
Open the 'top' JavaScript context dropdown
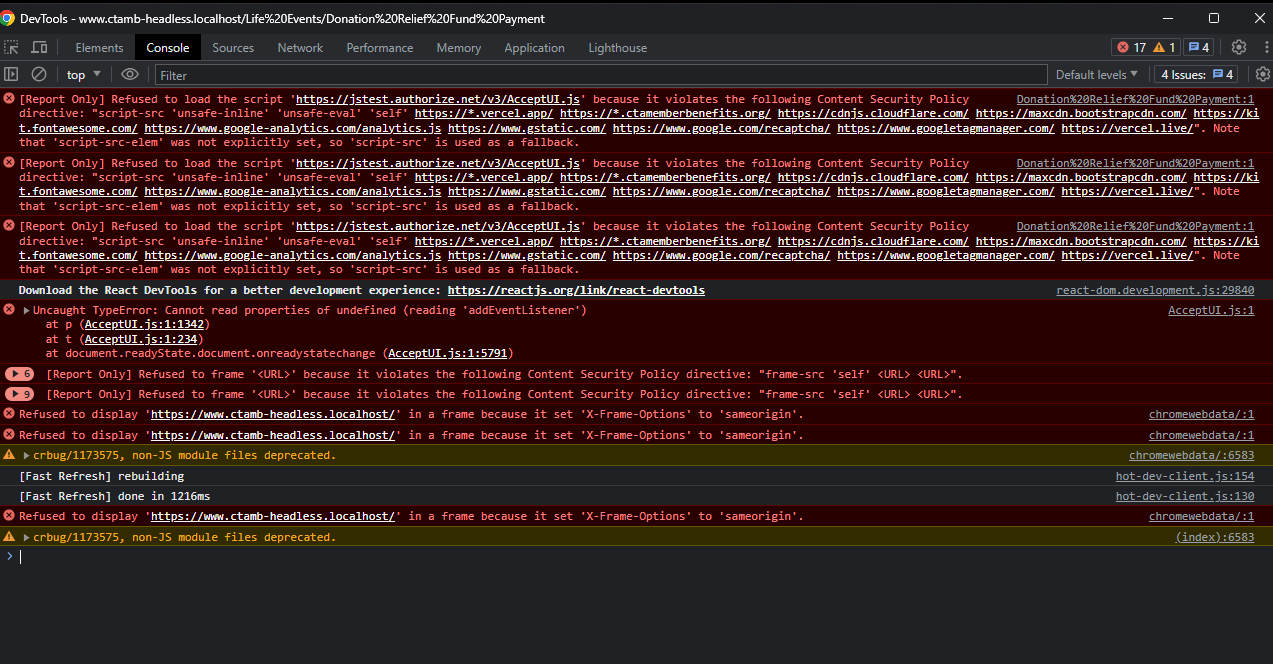tap(84, 74)
